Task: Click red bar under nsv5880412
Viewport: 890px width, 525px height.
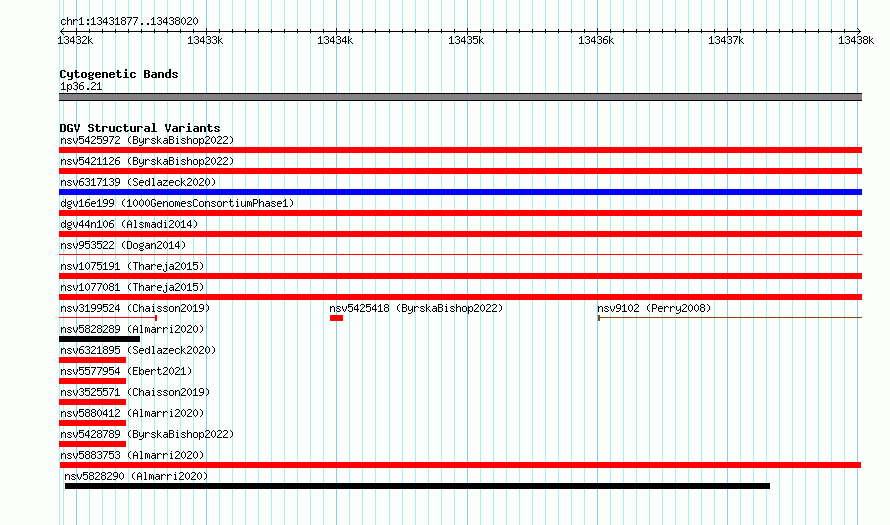Action: pyautogui.click(x=93, y=423)
